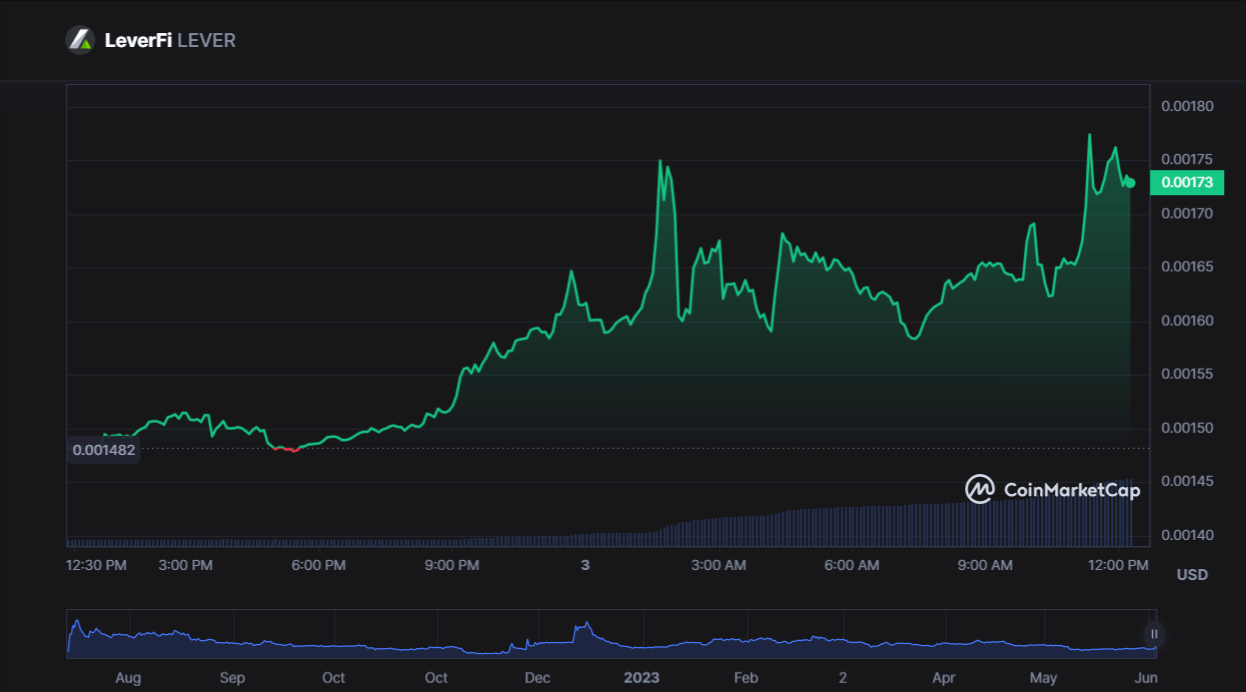The image size is (1246, 692).
Task: Click the 0.00180 price axis label
Action: (1187, 106)
